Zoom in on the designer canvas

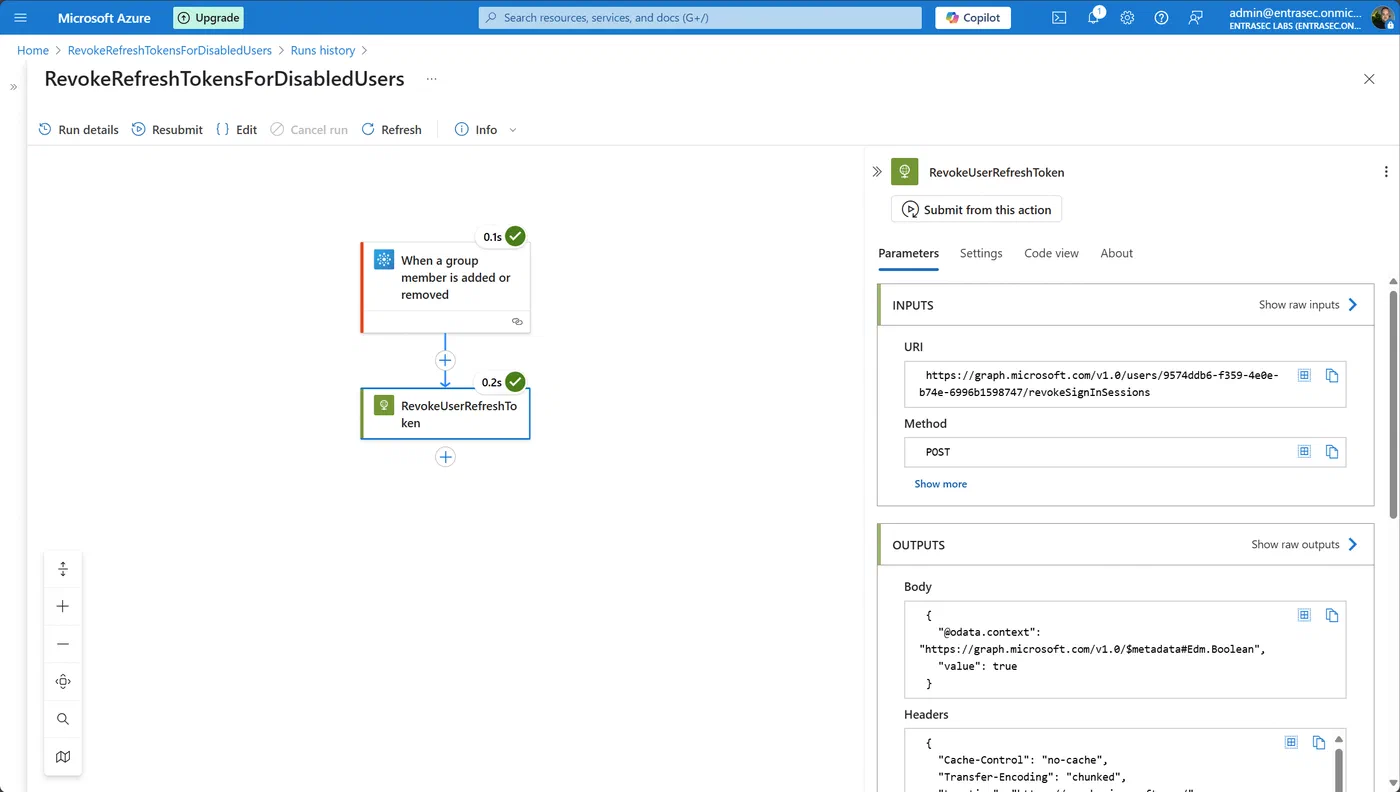tap(63, 606)
